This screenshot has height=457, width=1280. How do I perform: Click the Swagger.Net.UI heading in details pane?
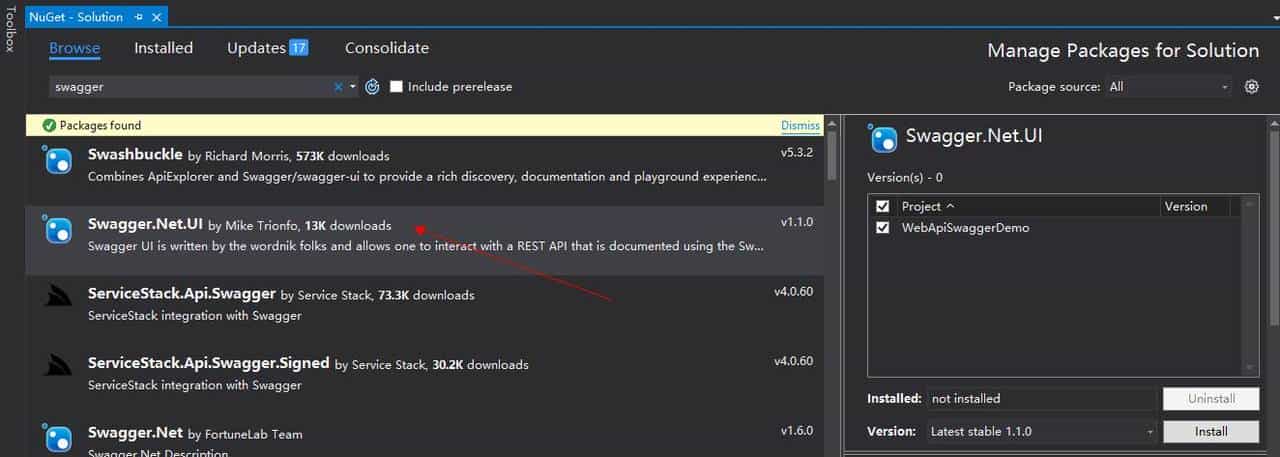(x=974, y=136)
